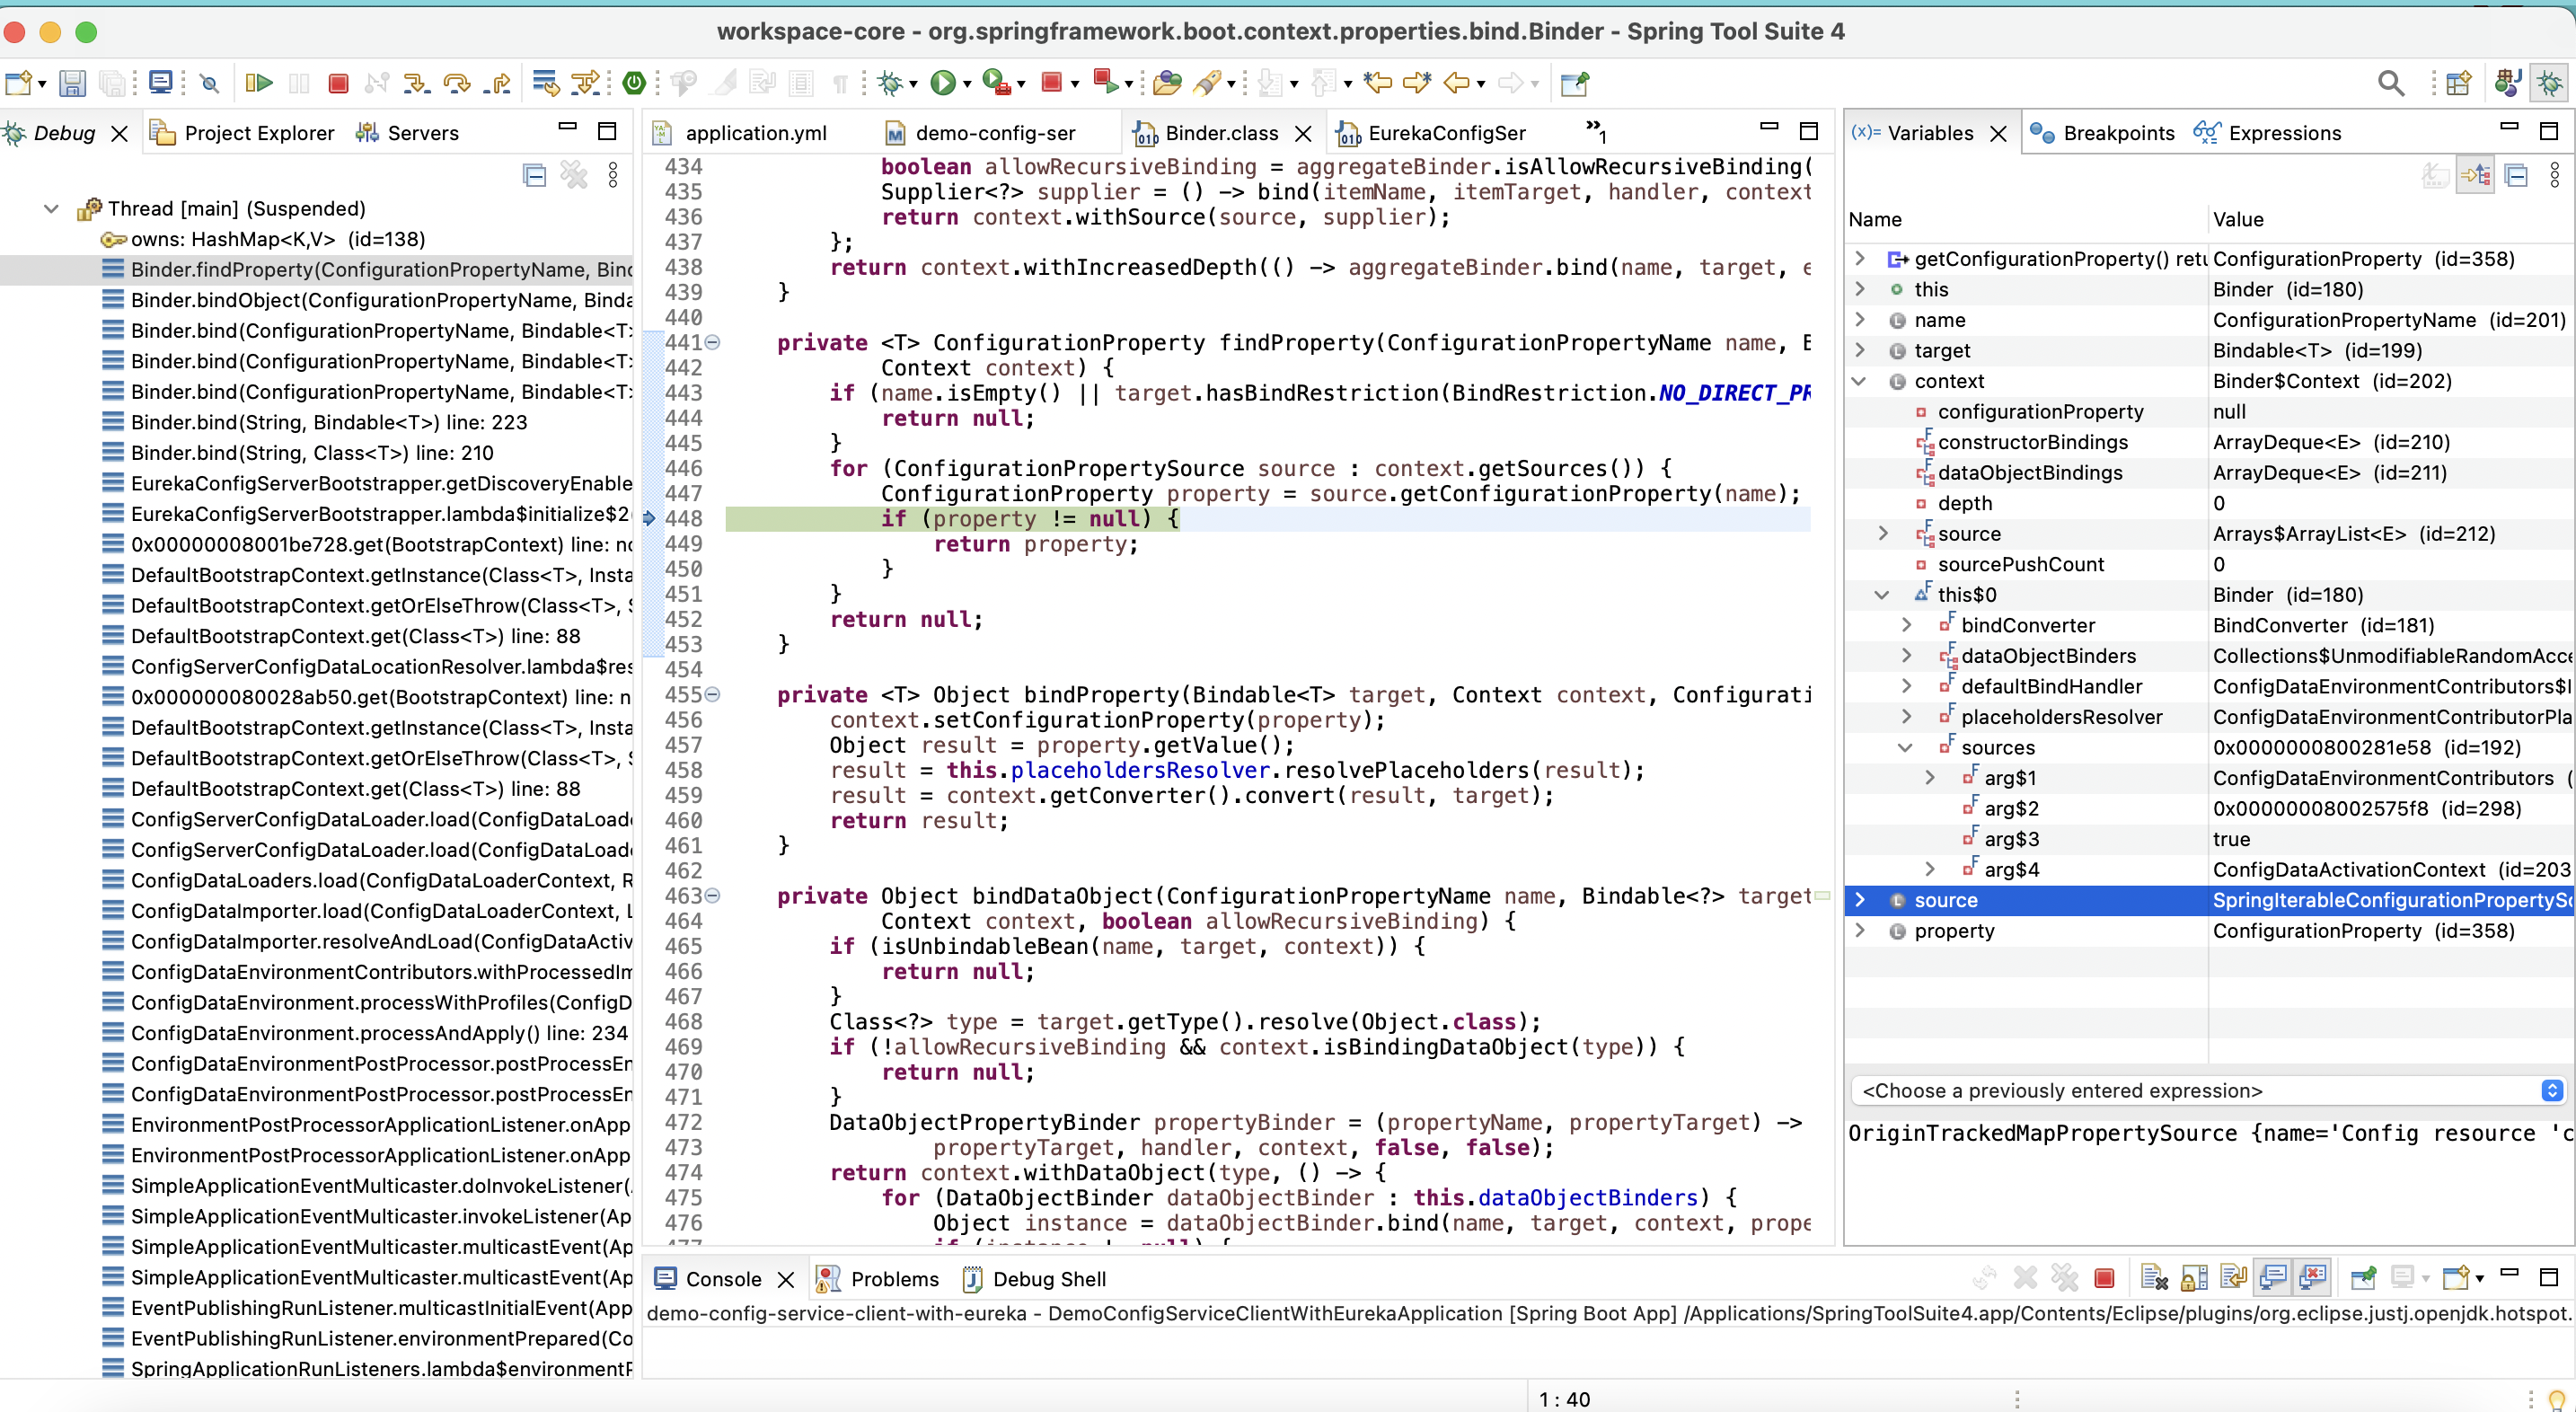This screenshot has width=2576, height=1412.
Task: Select the Binder.bind(String, Bindable<T>) line 223 frame
Action: [329, 422]
